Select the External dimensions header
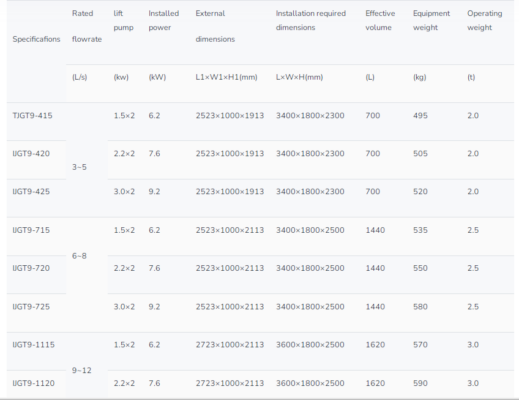 point(215,26)
